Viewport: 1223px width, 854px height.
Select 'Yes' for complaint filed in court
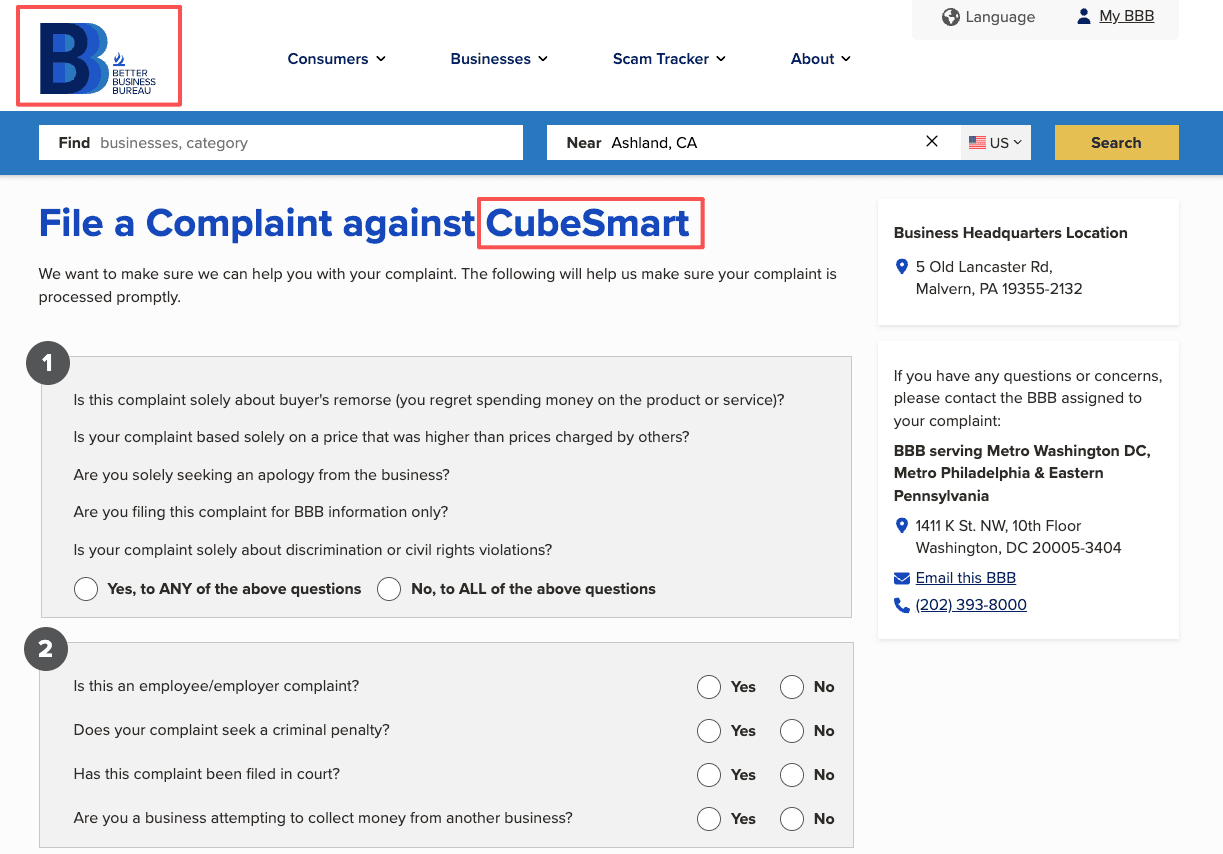coord(709,775)
